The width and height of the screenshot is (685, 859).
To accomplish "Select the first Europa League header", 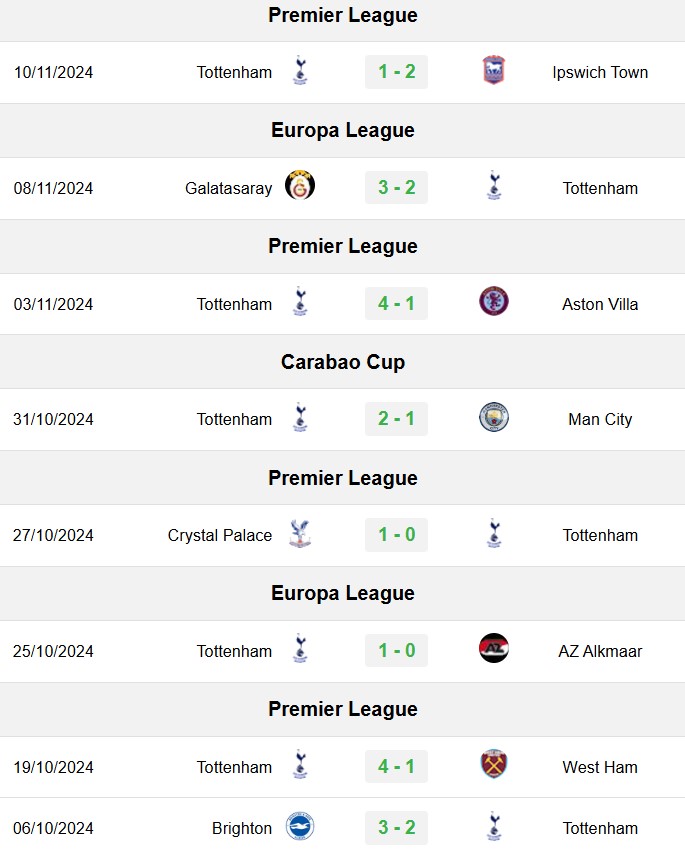I will click(342, 130).
